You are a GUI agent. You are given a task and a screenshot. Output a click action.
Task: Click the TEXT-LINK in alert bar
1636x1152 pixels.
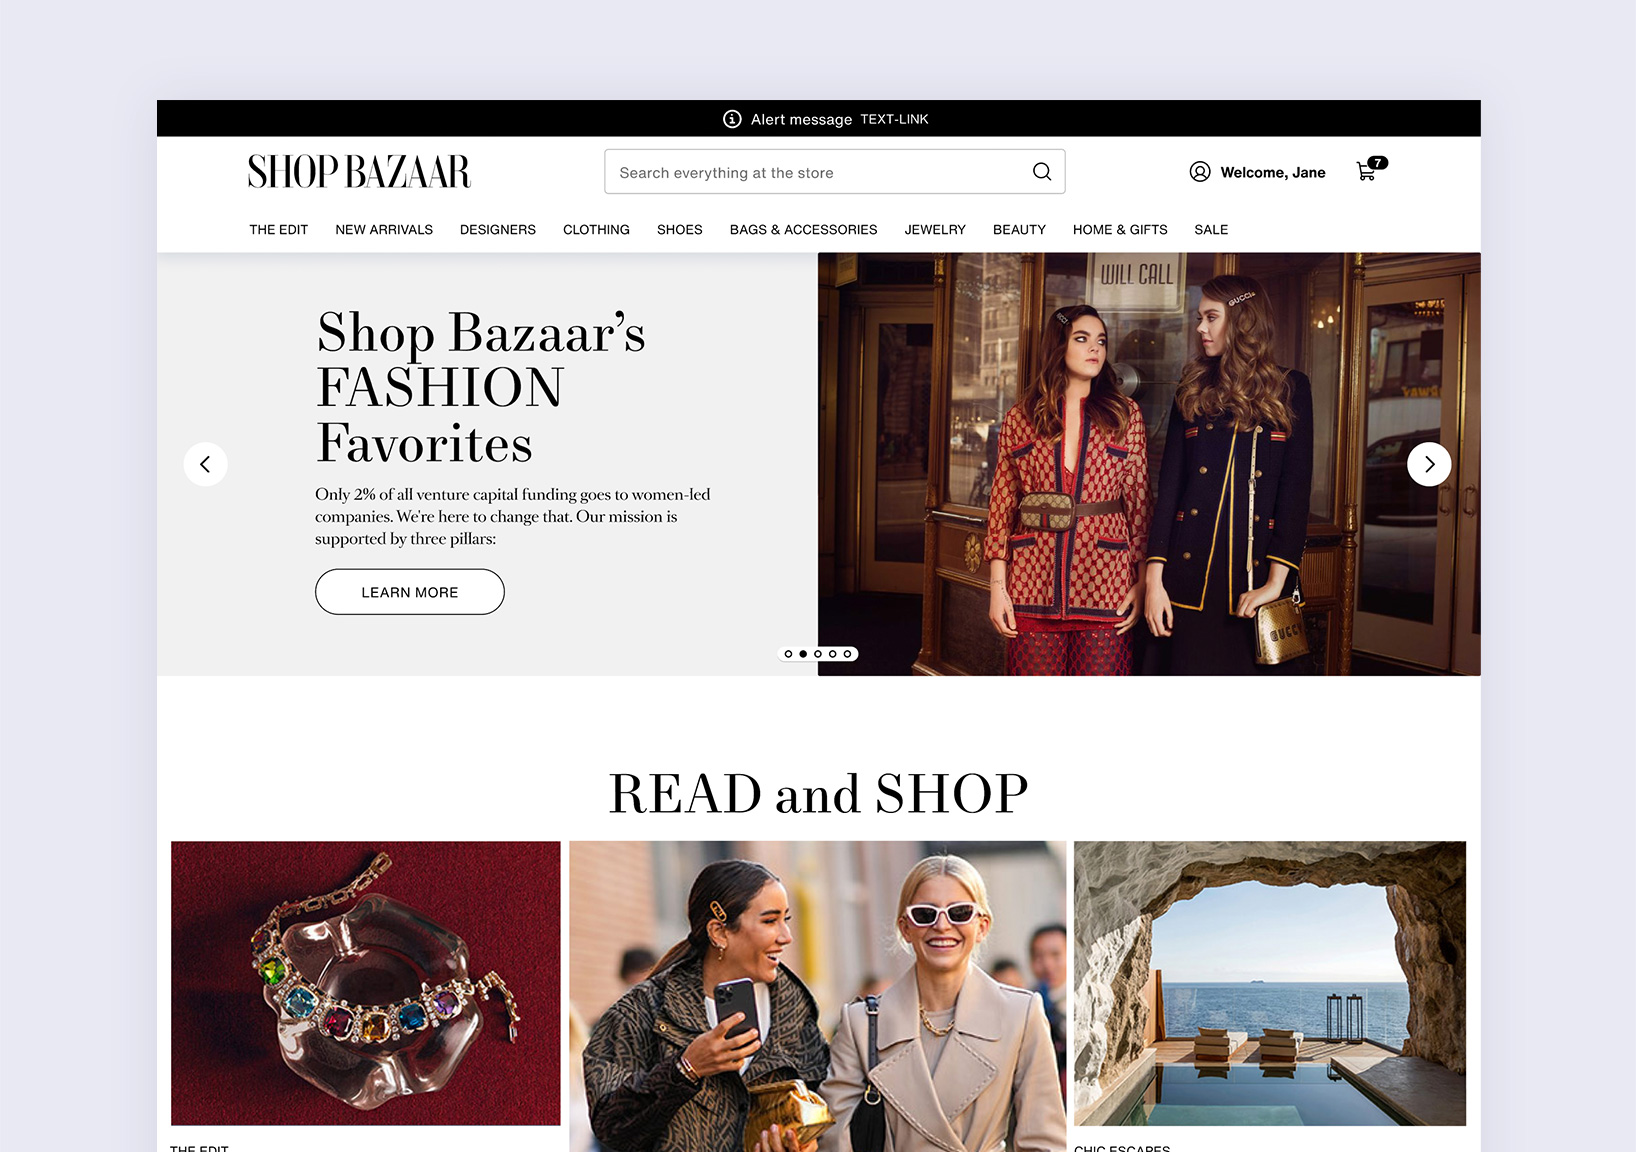click(x=894, y=119)
